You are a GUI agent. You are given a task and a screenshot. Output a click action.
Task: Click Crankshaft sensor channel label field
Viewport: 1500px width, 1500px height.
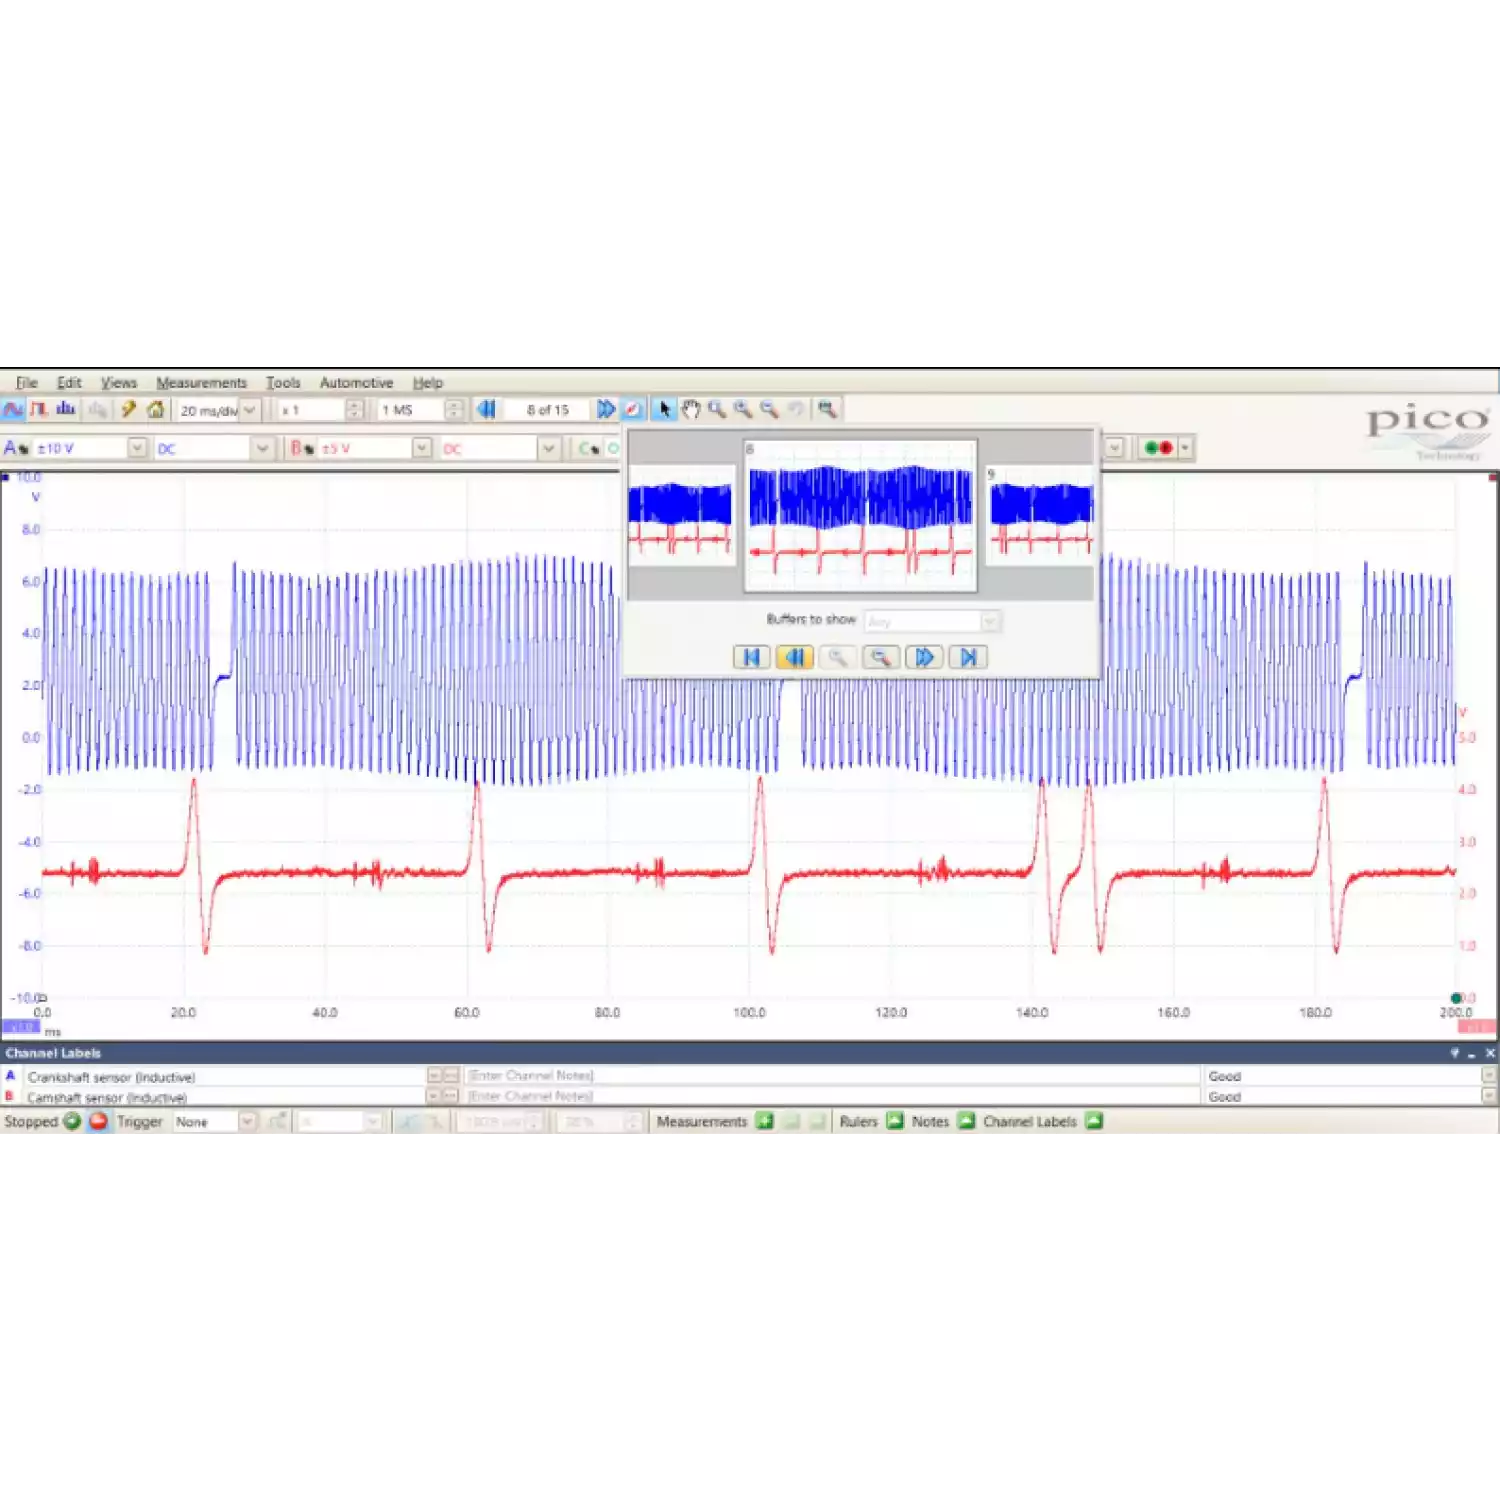225,1077
